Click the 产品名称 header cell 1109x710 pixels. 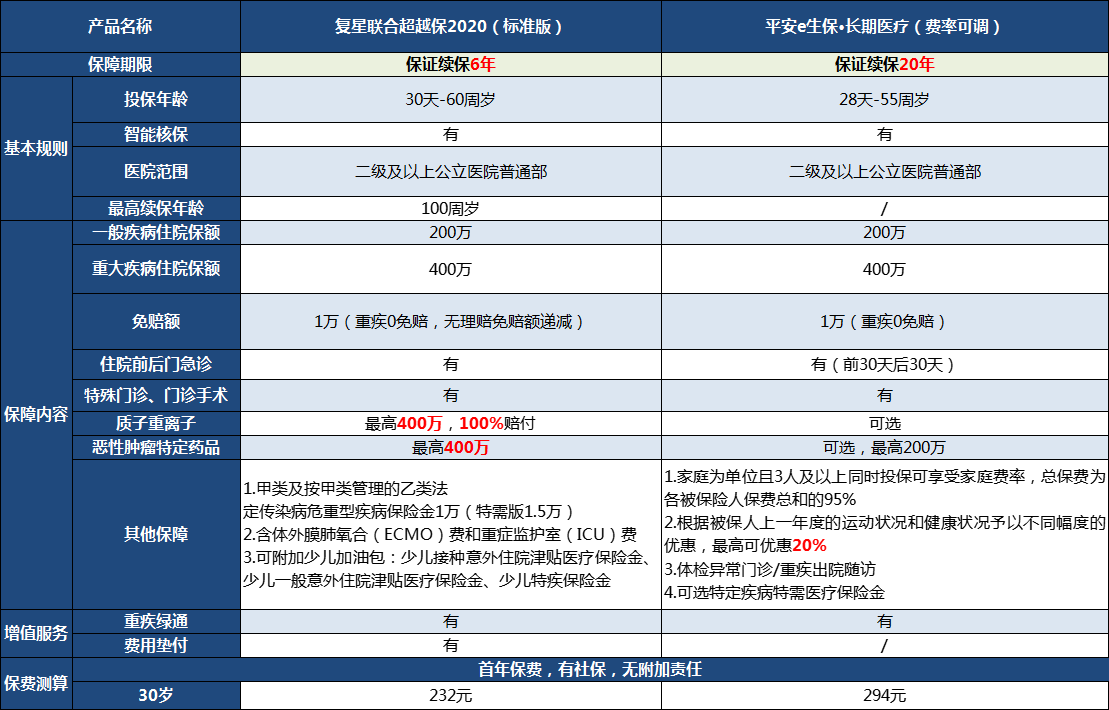point(120,26)
